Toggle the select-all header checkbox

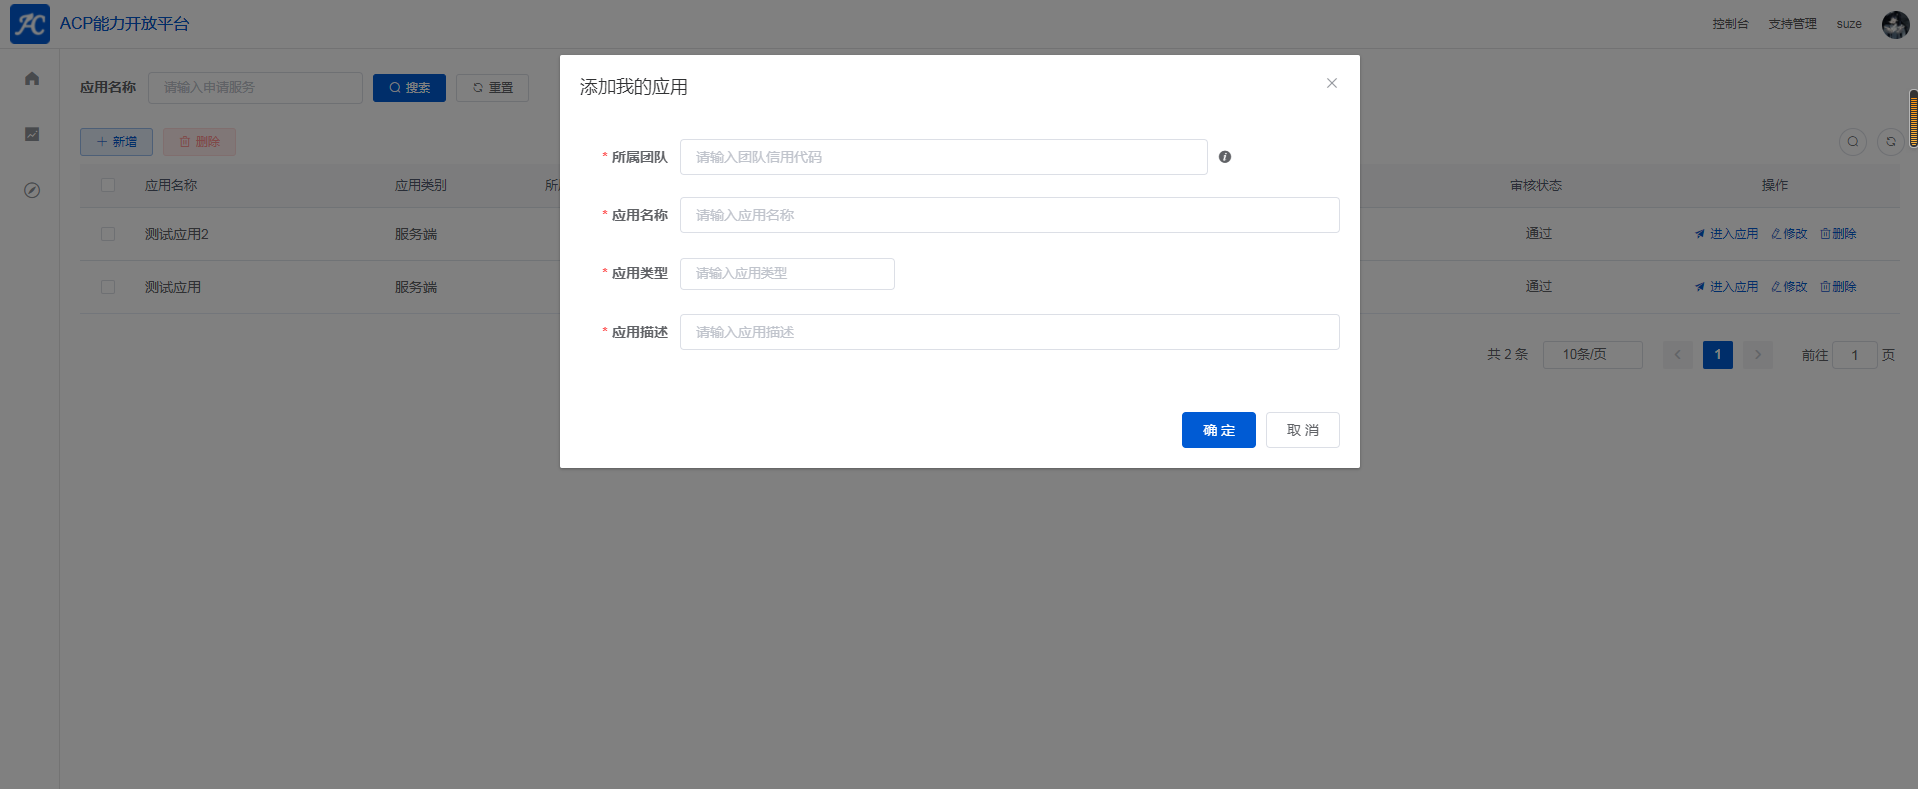[108, 185]
